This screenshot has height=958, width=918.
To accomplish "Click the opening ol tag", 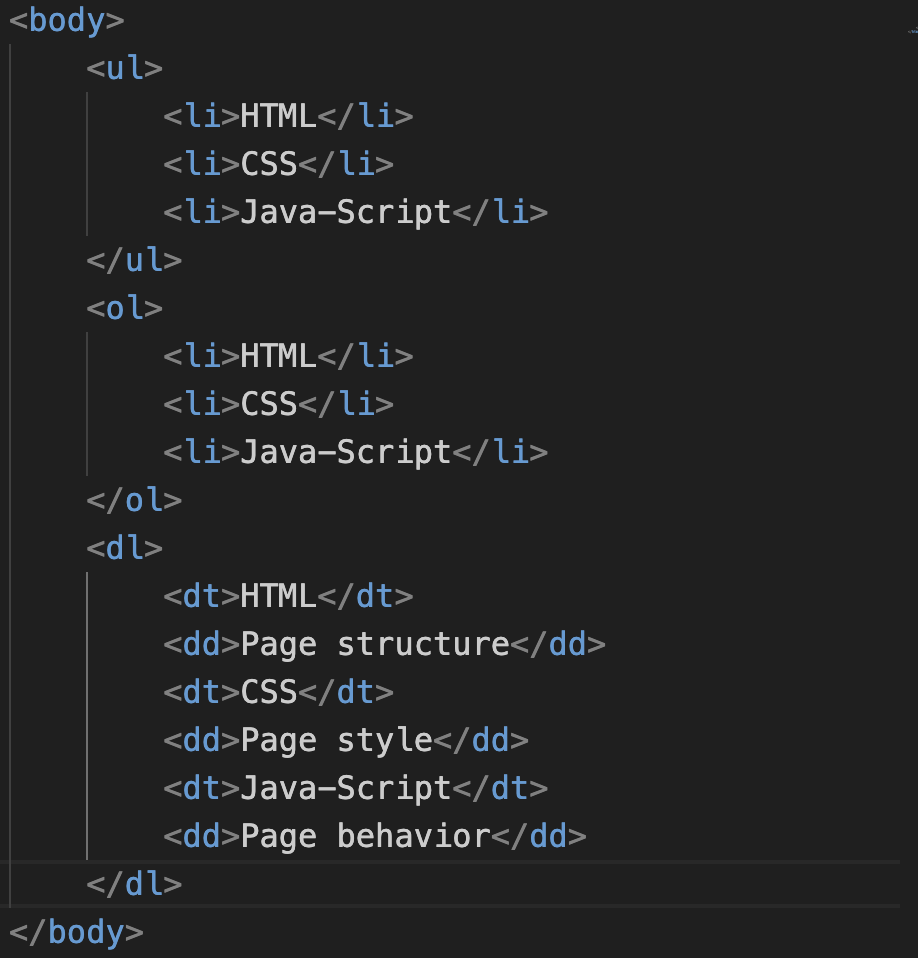I will click(125, 308).
